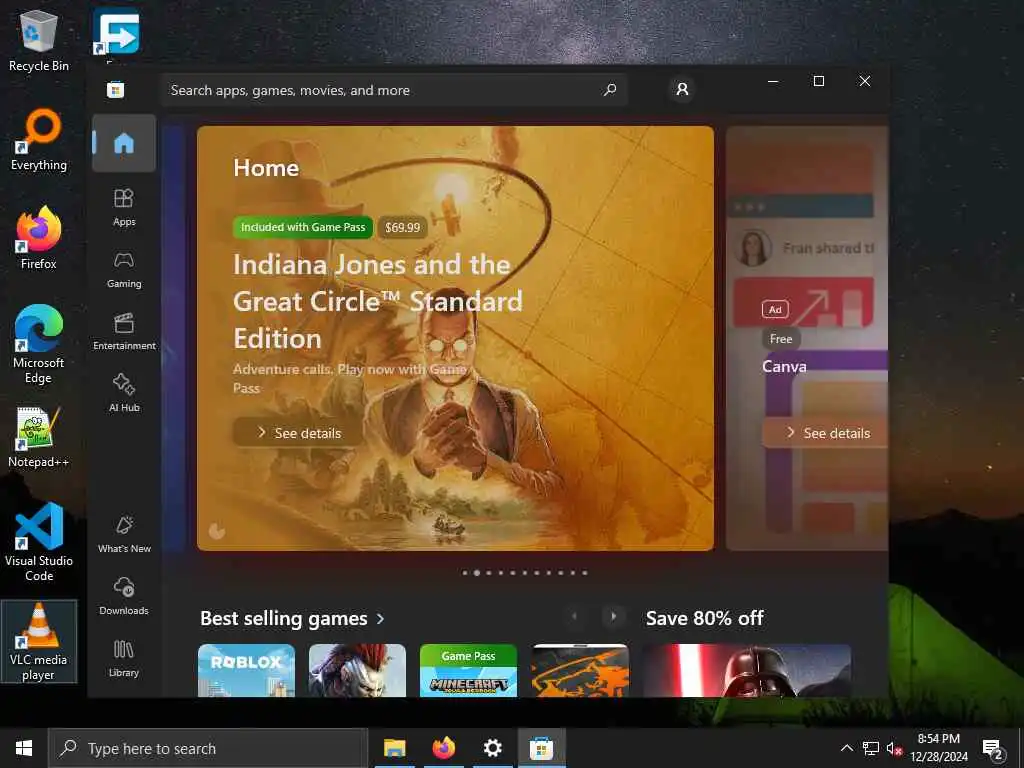Open the Minecraft Game Pass thumbnail

[x=468, y=670]
